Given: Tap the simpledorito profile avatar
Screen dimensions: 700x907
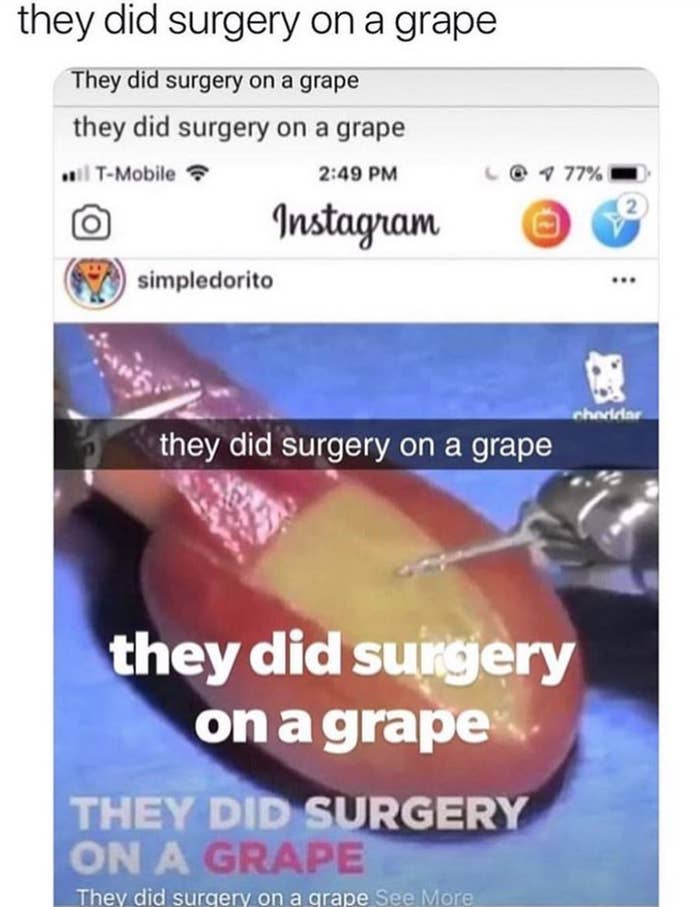Looking at the screenshot, I should (x=95, y=283).
